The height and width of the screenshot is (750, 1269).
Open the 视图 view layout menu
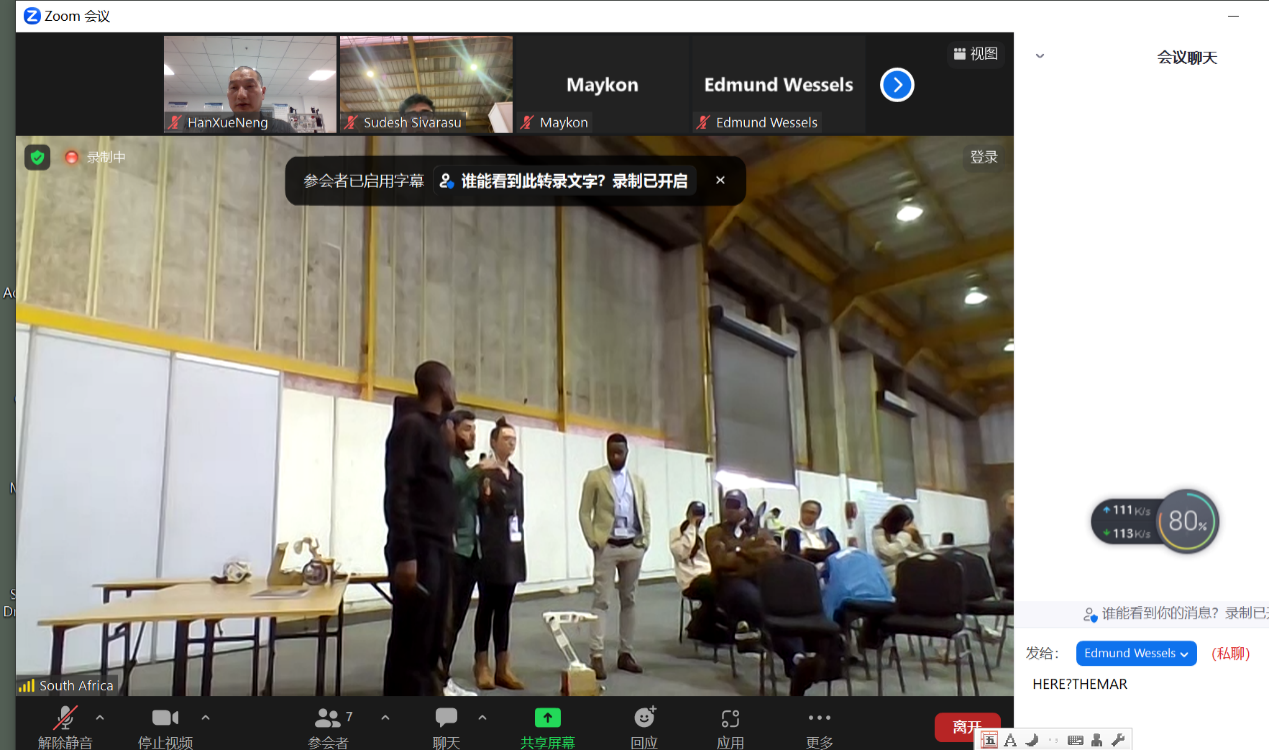[x=976, y=54]
